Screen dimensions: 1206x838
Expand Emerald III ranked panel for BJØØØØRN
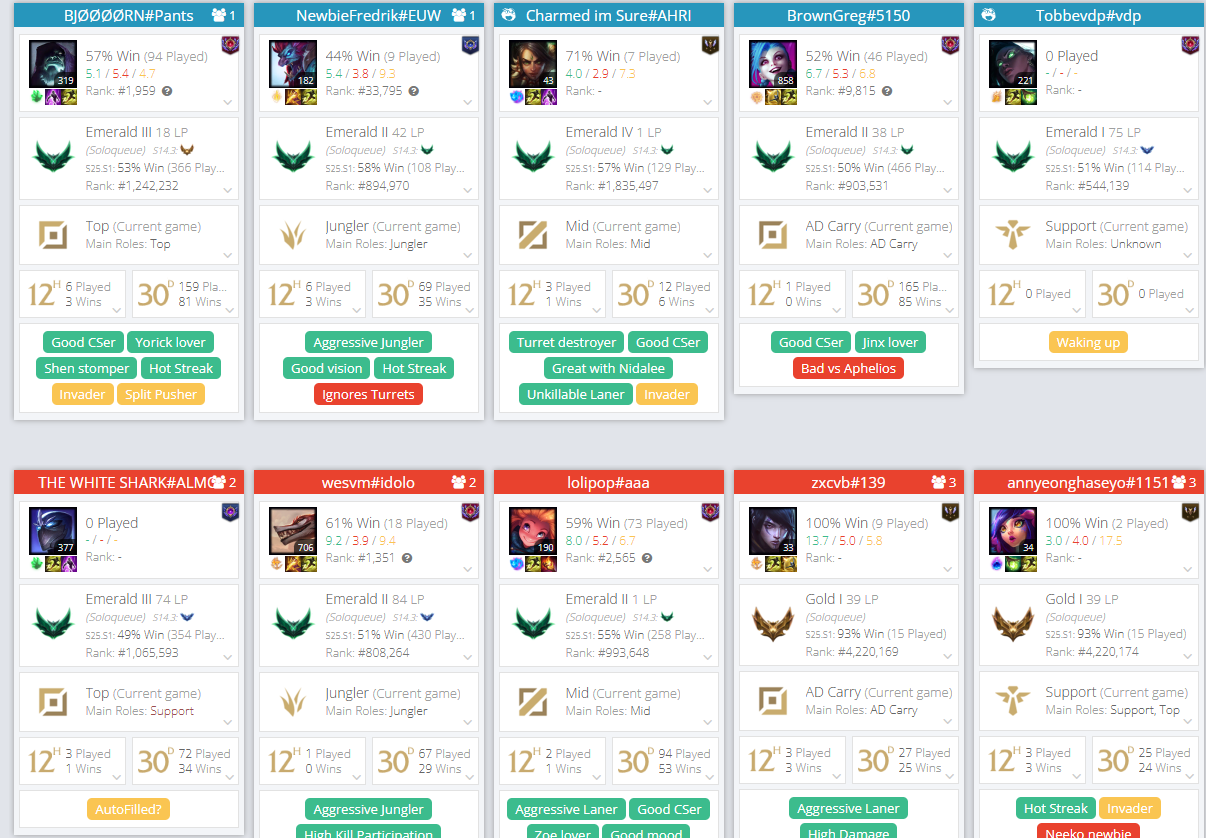point(228,189)
